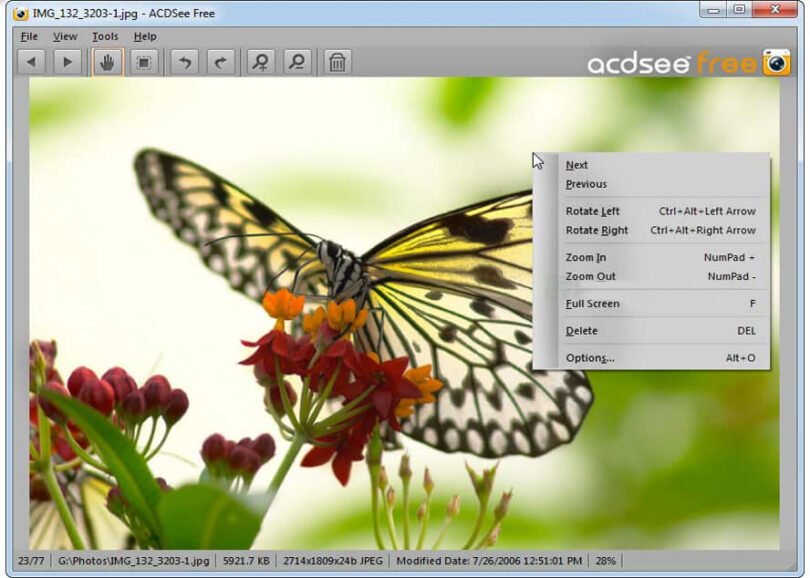
Task: Open the Tools menu
Action: (104, 36)
